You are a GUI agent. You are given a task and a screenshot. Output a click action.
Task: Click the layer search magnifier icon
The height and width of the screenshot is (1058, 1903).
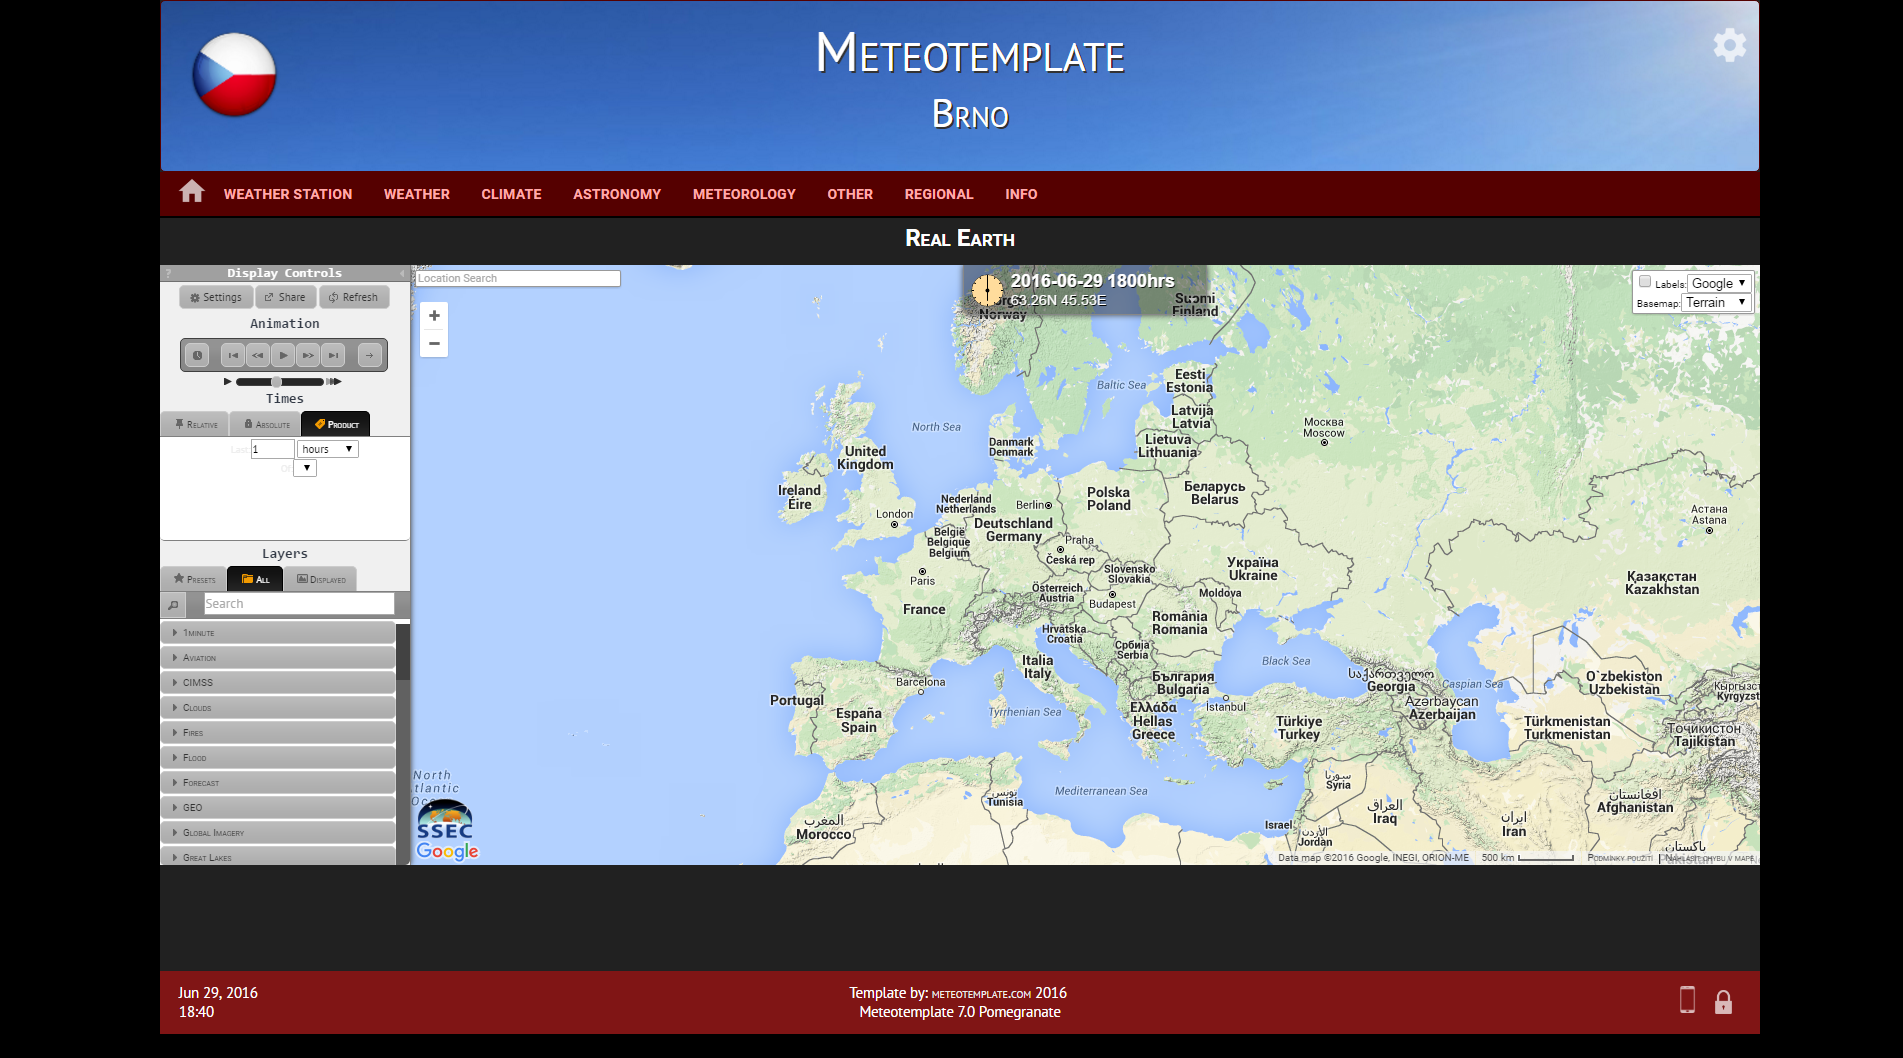174,604
